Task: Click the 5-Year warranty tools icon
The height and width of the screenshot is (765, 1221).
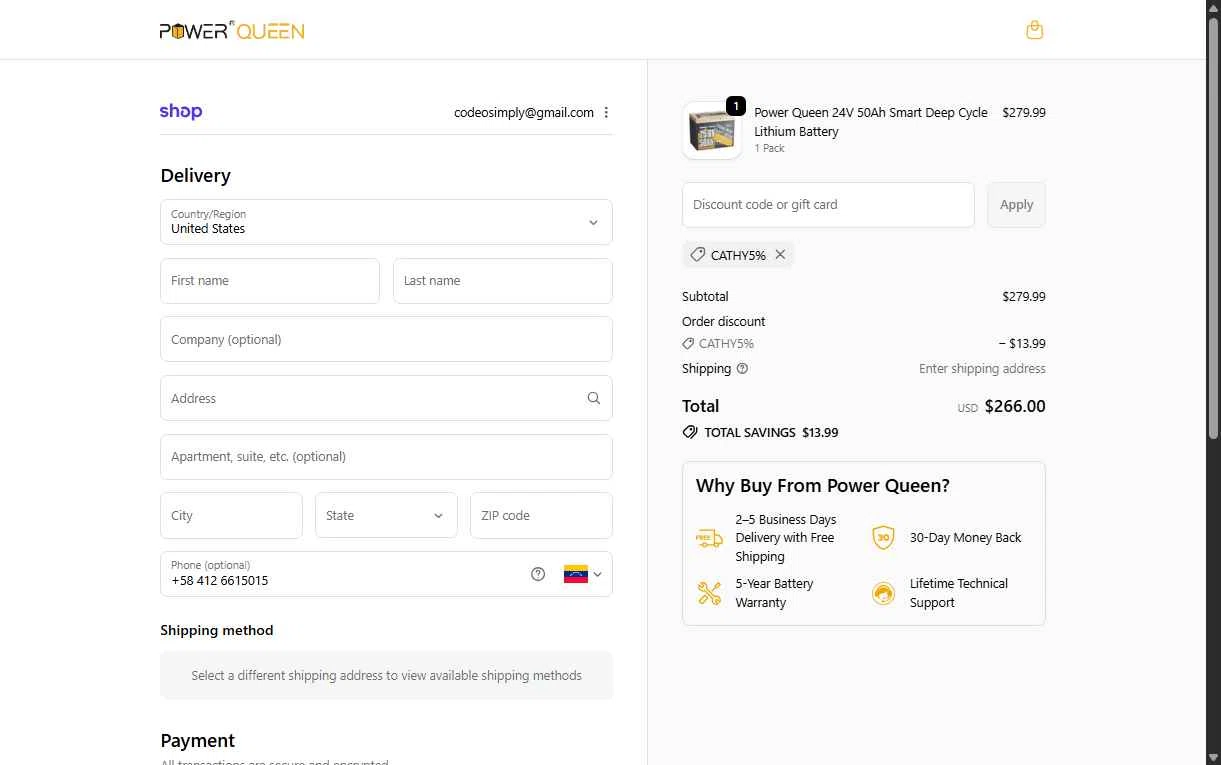Action: pos(710,593)
